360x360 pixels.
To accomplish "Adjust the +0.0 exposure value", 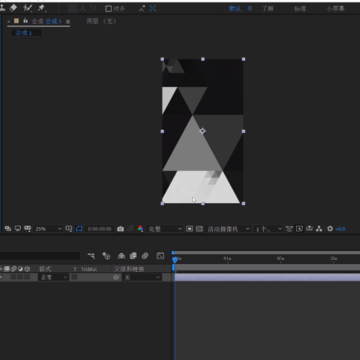I will point(340,229).
